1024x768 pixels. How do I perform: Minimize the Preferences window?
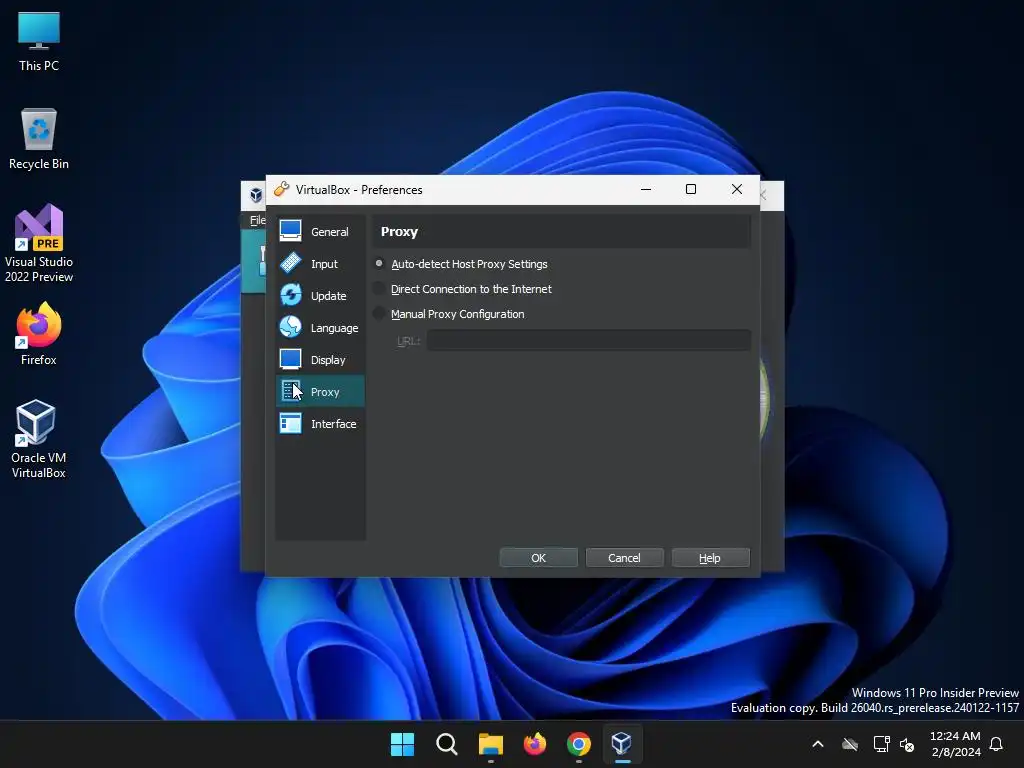646,189
